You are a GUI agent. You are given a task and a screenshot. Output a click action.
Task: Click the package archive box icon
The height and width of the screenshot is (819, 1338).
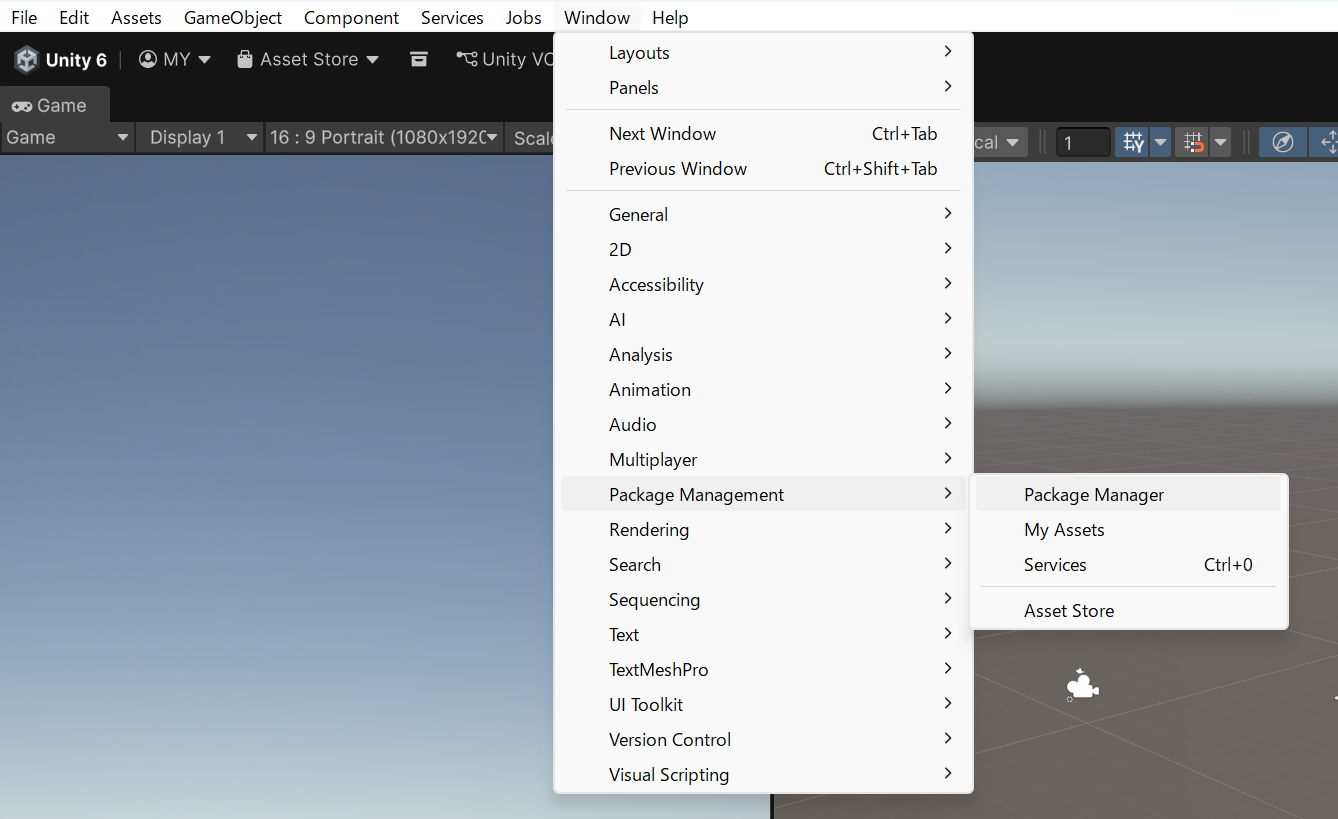pos(419,60)
